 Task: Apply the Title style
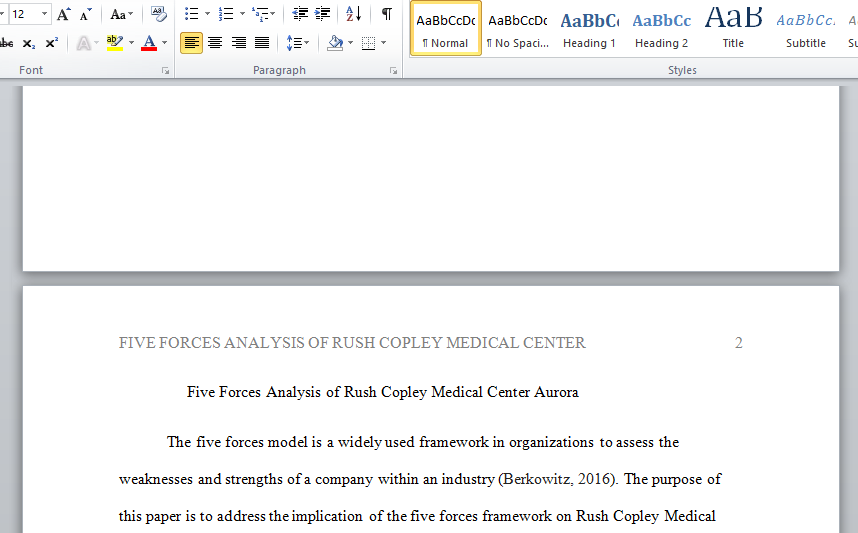tap(733, 28)
